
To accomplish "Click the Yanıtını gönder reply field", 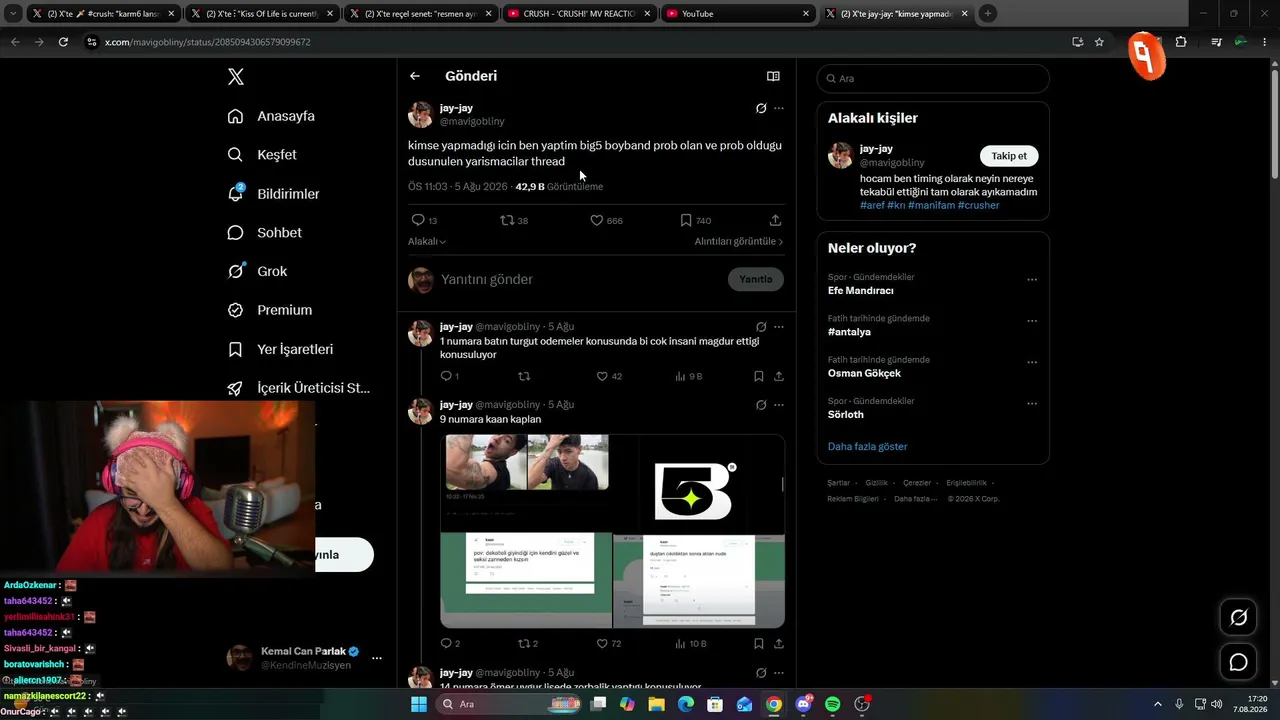I will 580,279.
